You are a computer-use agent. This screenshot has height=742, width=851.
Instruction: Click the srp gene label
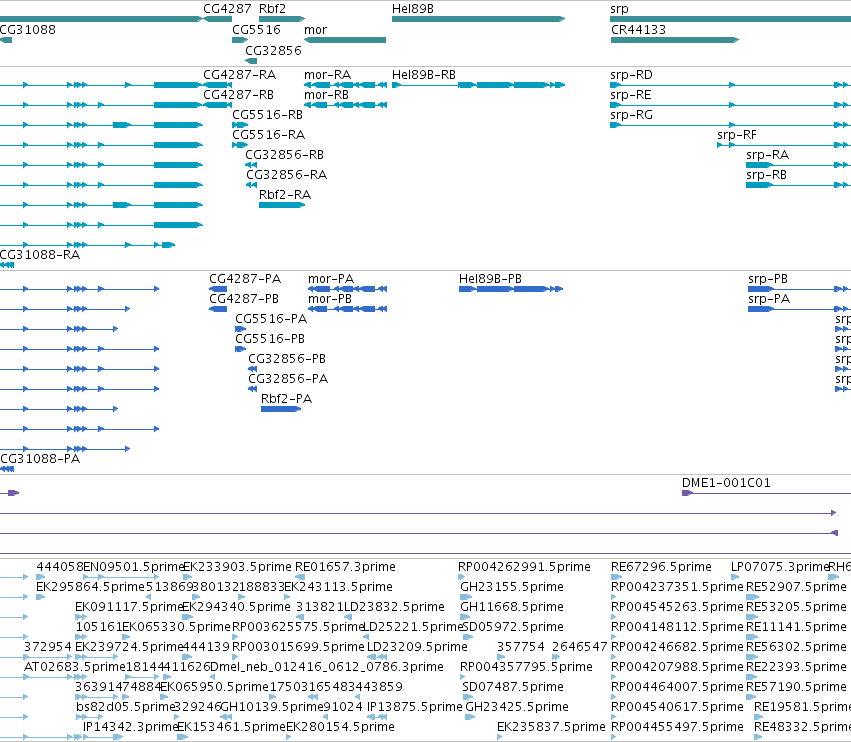tap(619, 9)
